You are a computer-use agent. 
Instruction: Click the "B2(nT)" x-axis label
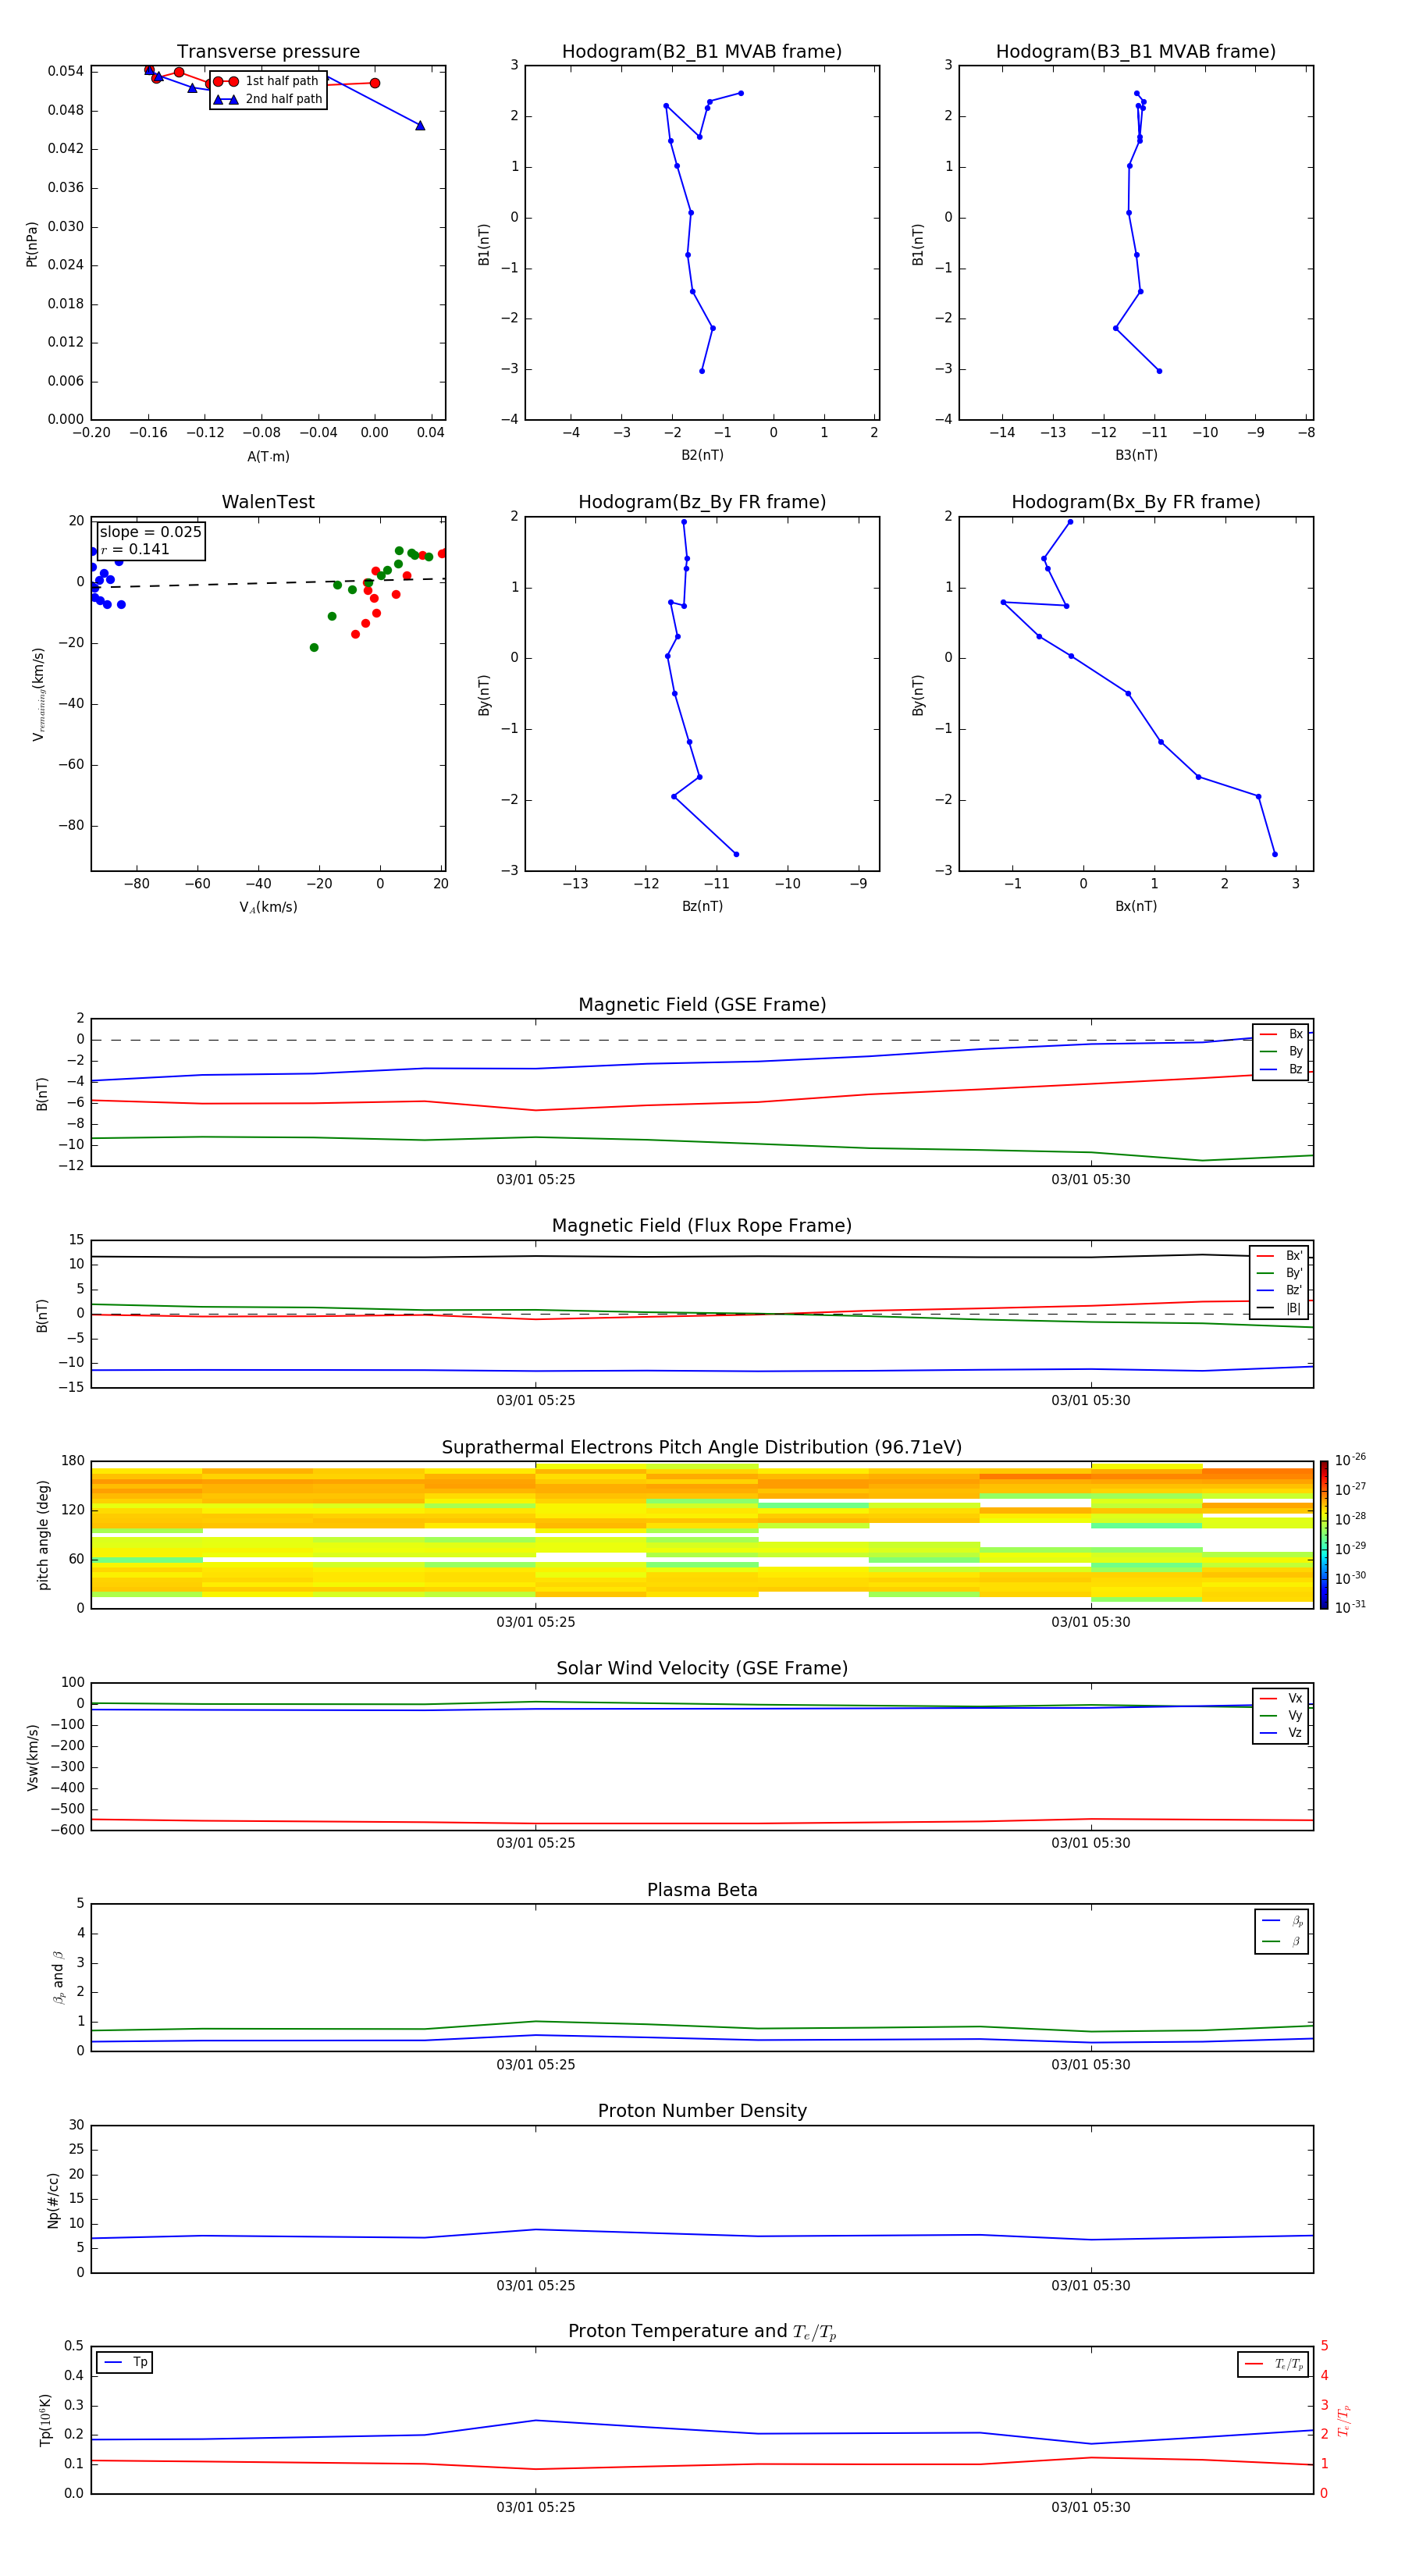coord(702,455)
